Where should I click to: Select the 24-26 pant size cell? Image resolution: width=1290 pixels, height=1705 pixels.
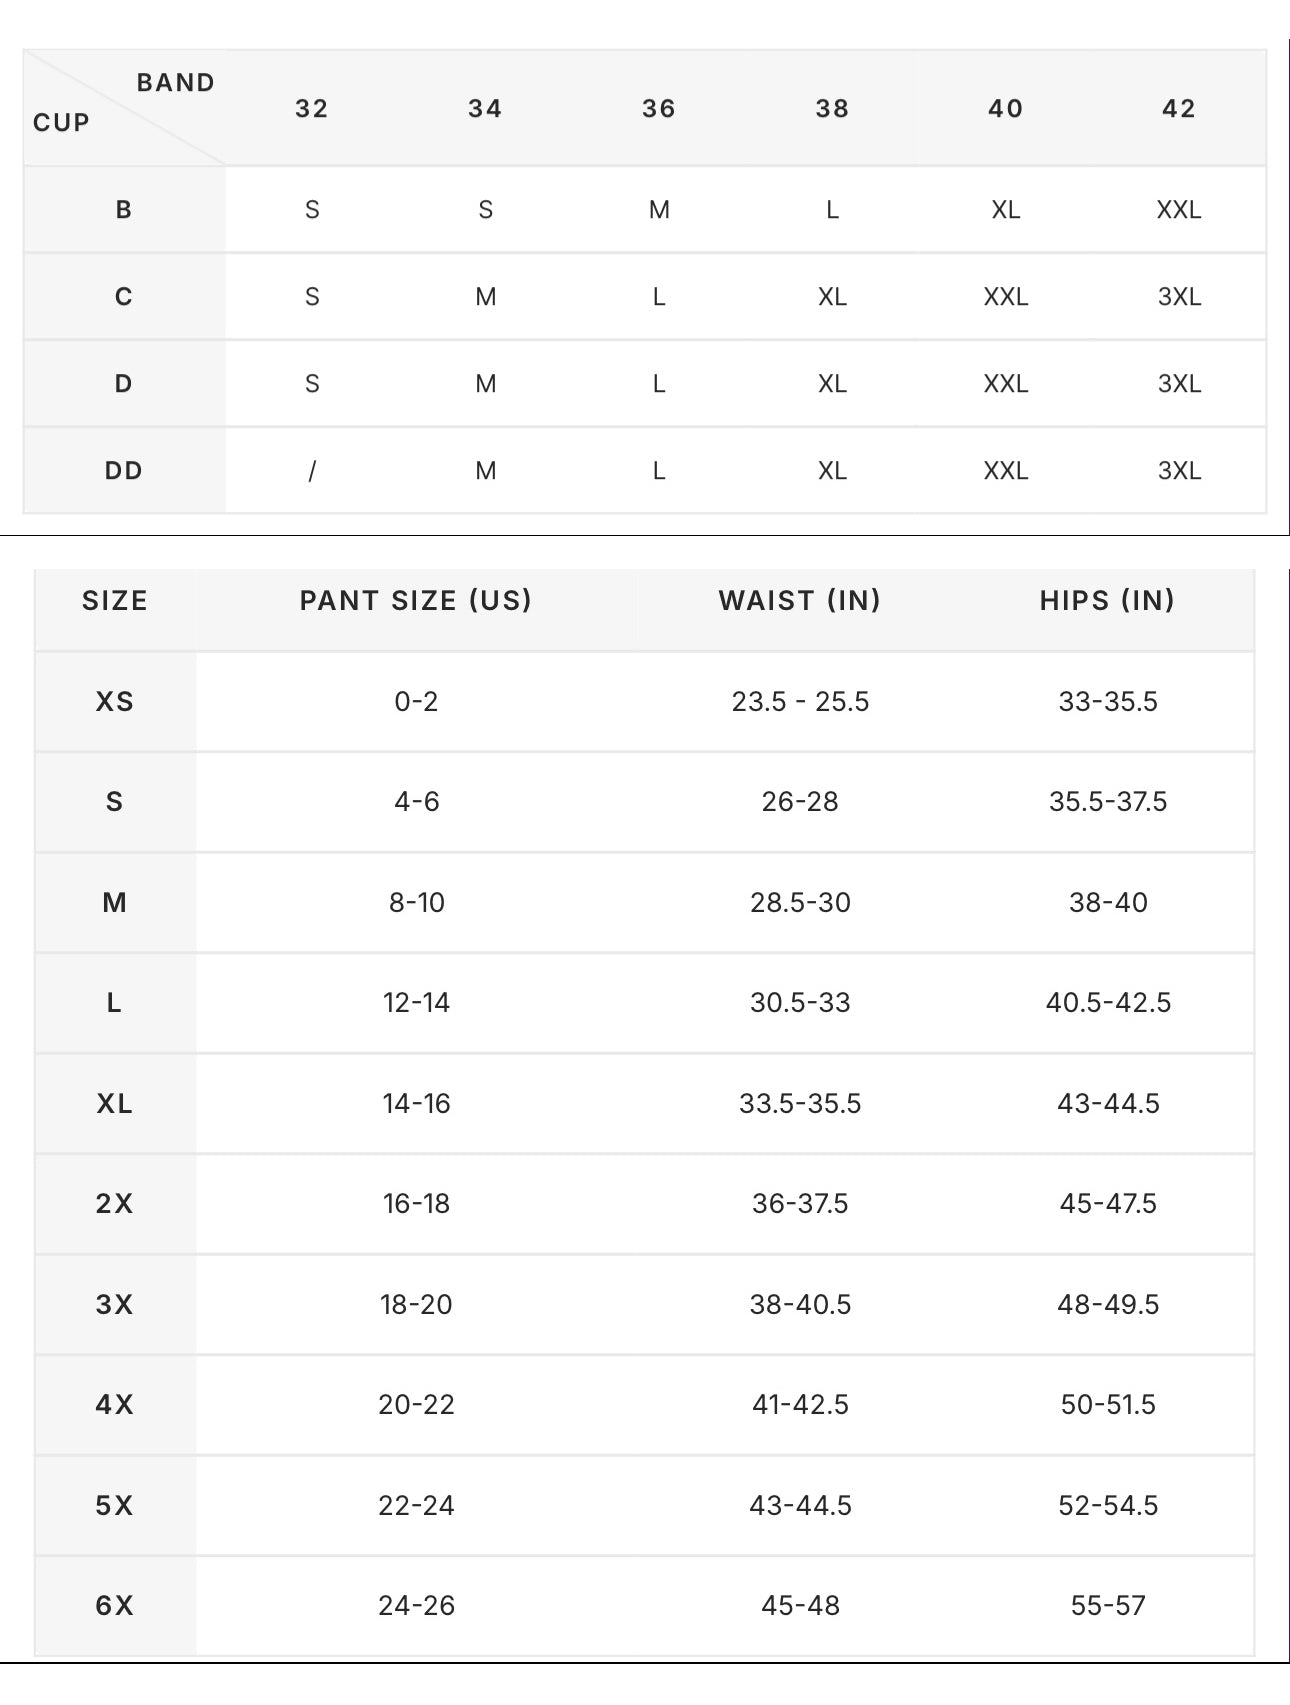click(x=416, y=1606)
